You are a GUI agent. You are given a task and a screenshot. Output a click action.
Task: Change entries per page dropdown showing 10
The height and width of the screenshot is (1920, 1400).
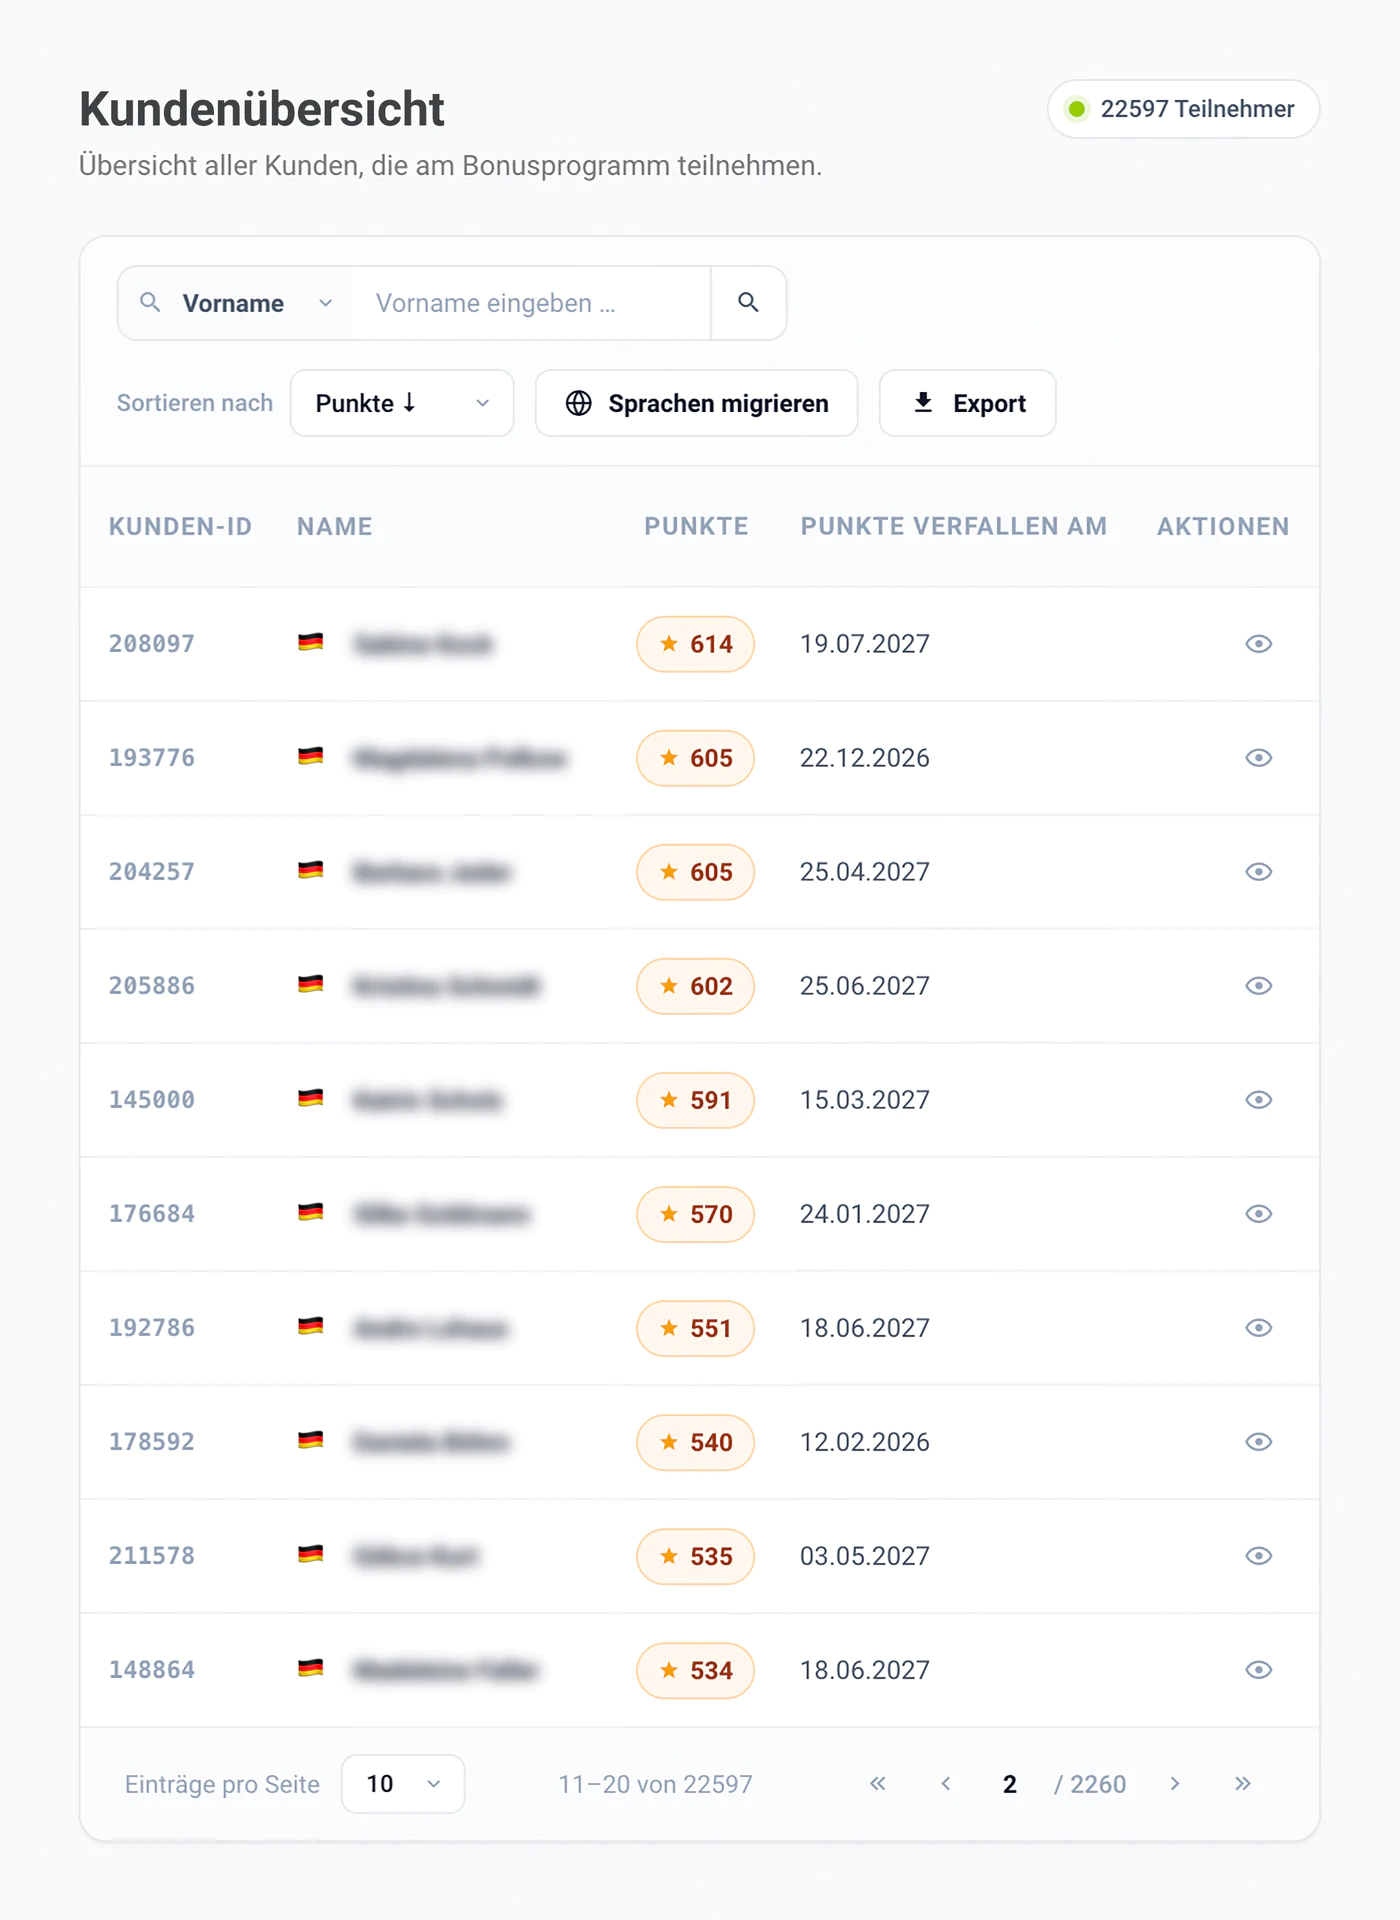[403, 1784]
